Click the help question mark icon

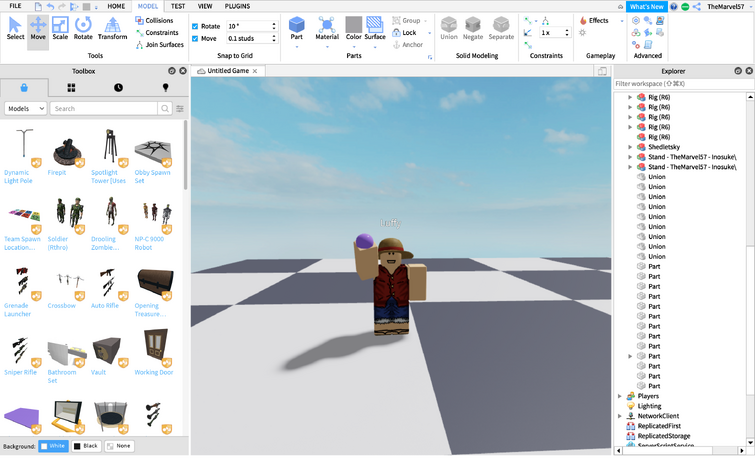click(674, 7)
